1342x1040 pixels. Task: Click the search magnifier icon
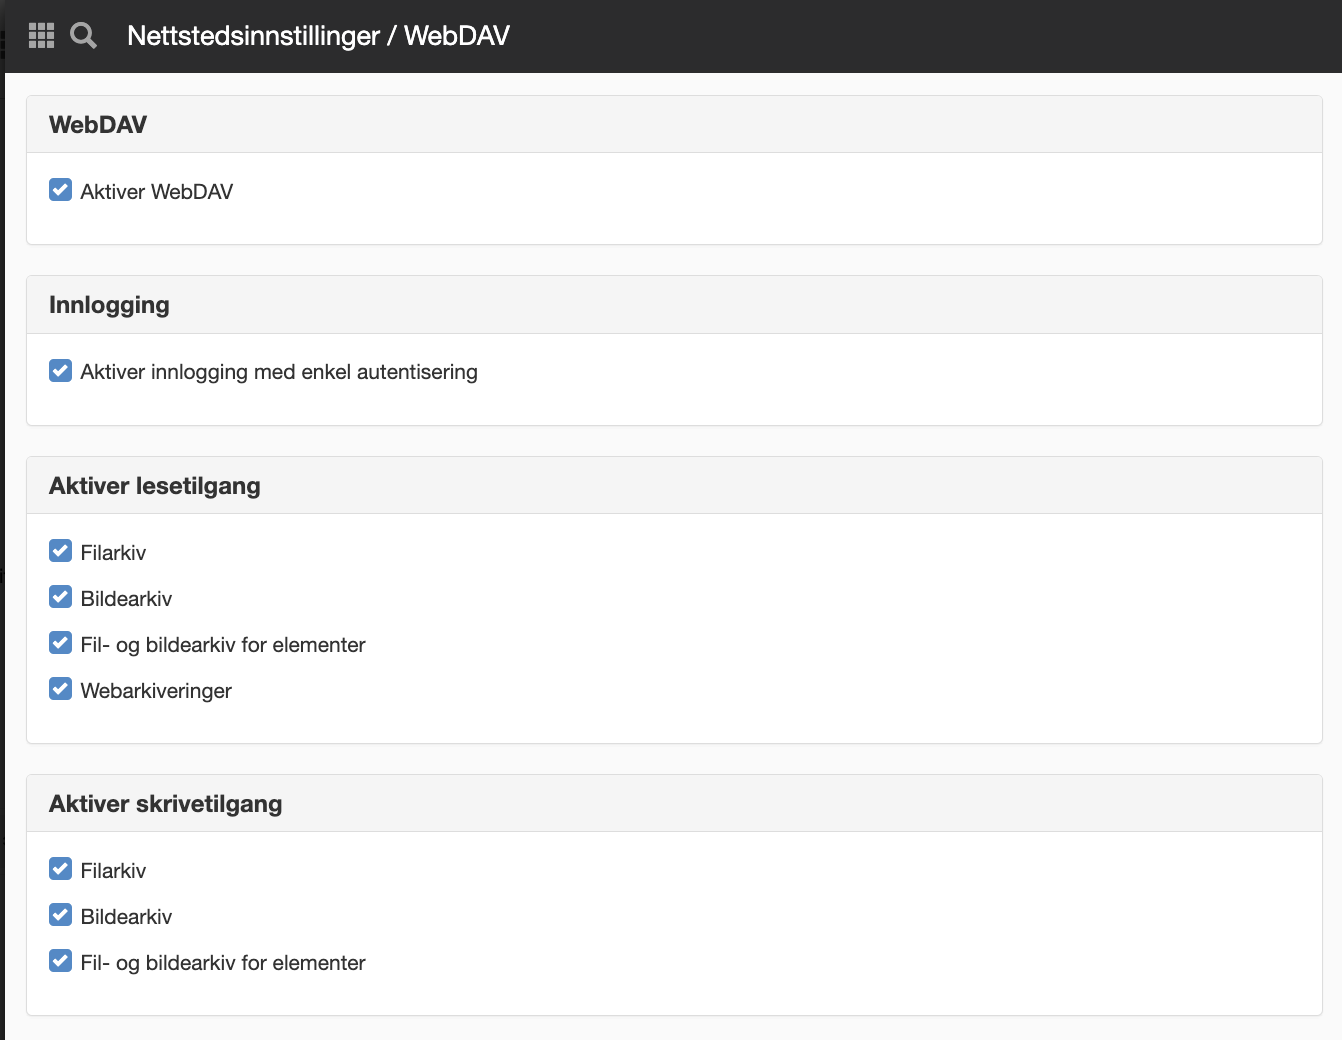point(84,36)
